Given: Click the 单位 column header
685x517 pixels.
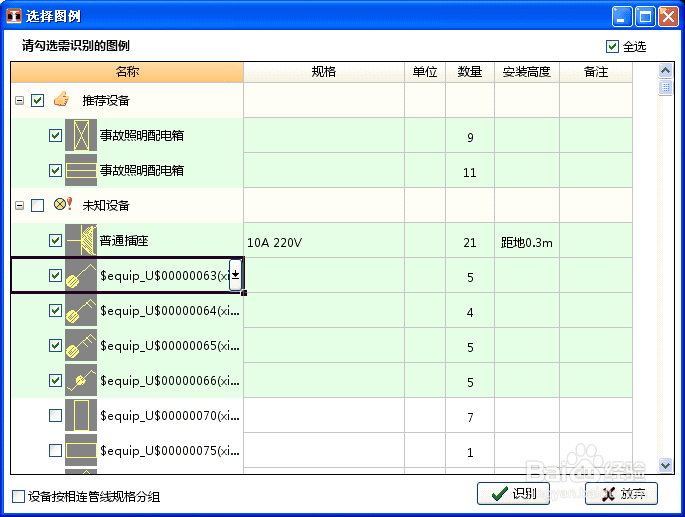Looking at the screenshot, I should pos(425,72).
